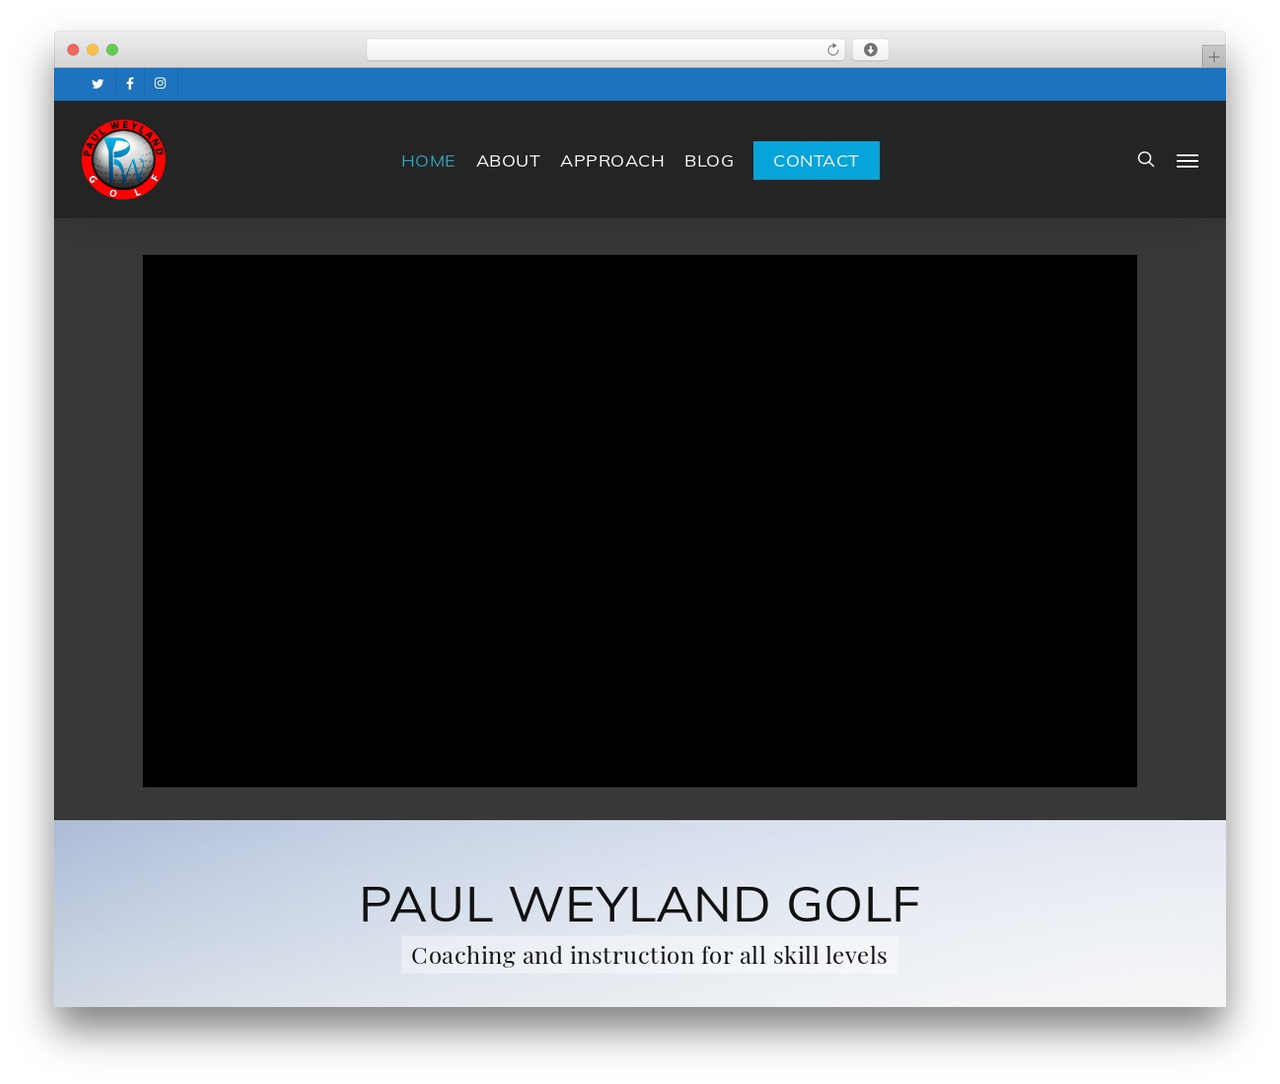Open the Approach page
The height and width of the screenshot is (1084, 1280).
pyautogui.click(x=612, y=161)
